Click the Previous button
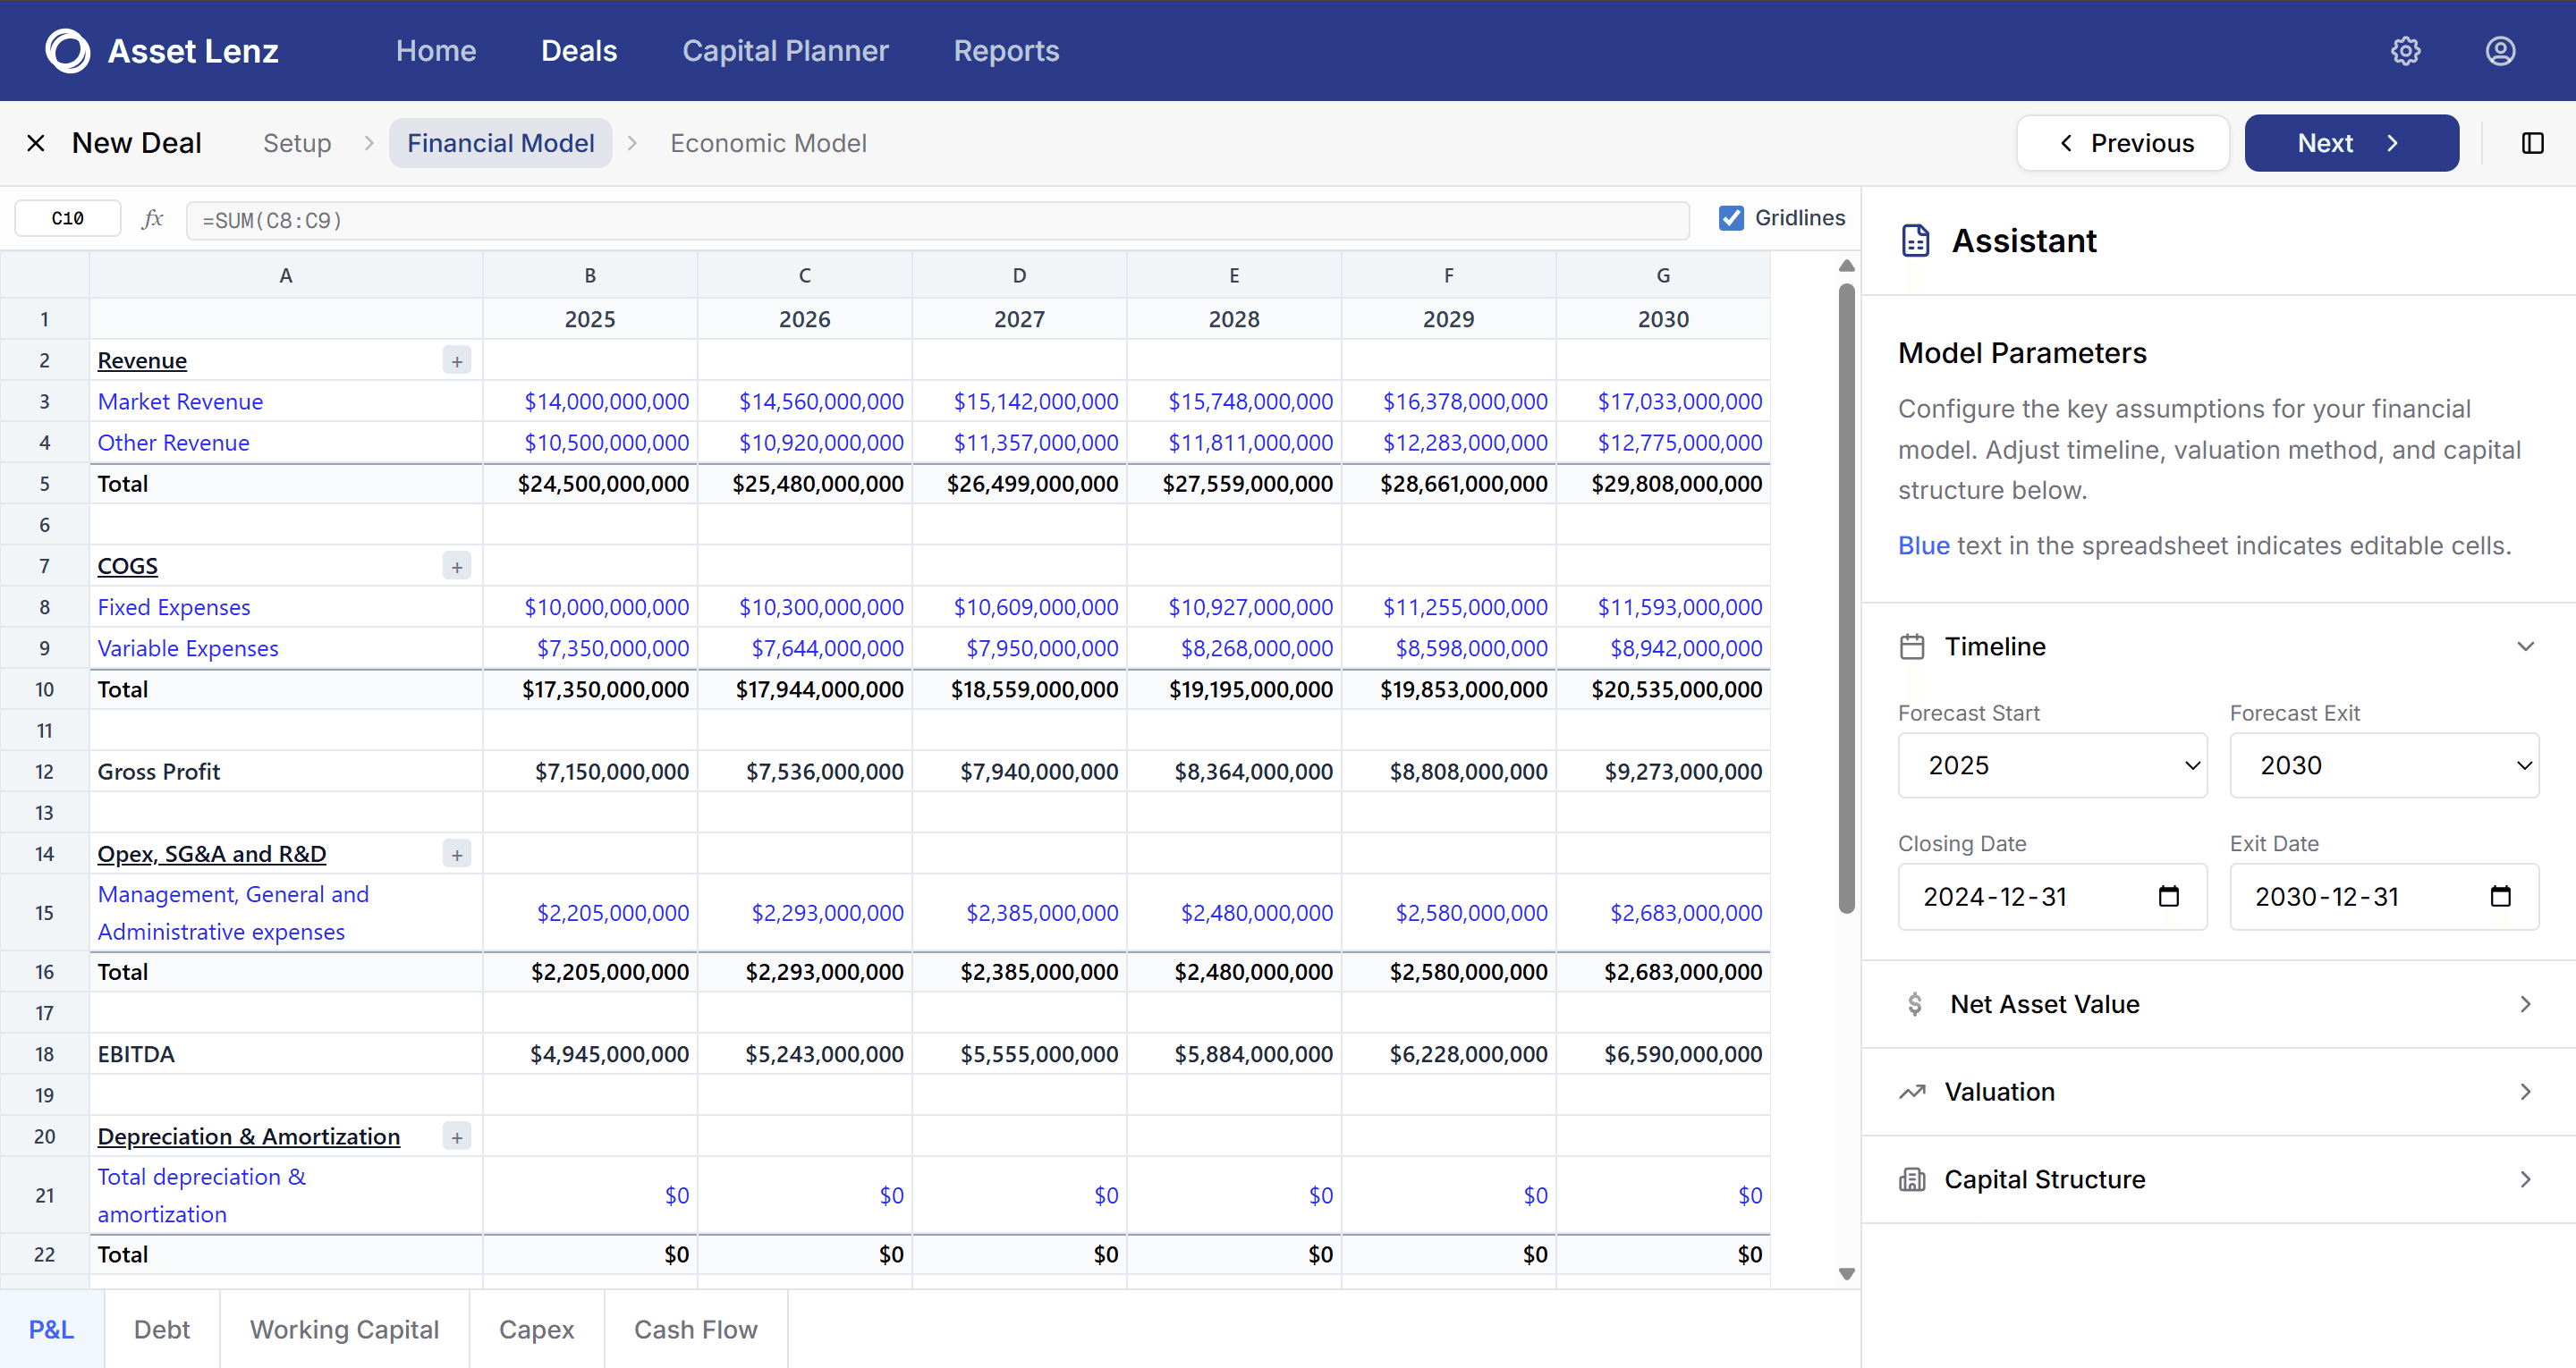Viewport: 2576px width, 1368px height. [x=2123, y=143]
